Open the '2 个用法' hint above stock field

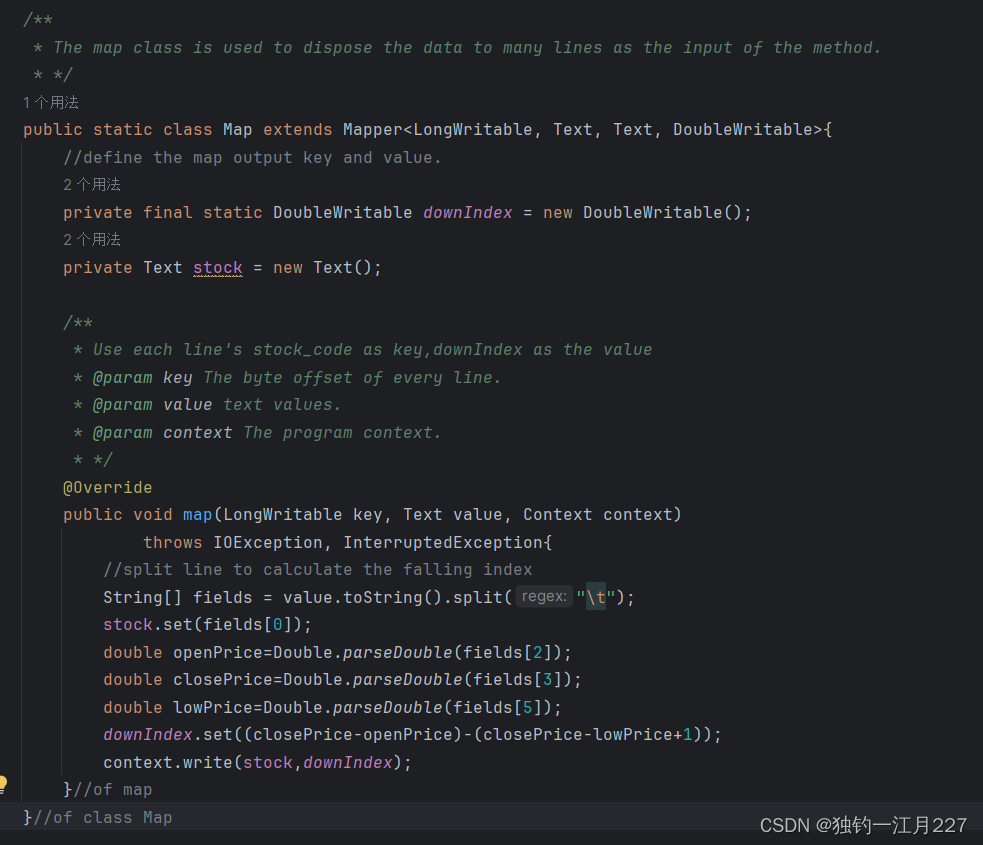tap(92, 239)
